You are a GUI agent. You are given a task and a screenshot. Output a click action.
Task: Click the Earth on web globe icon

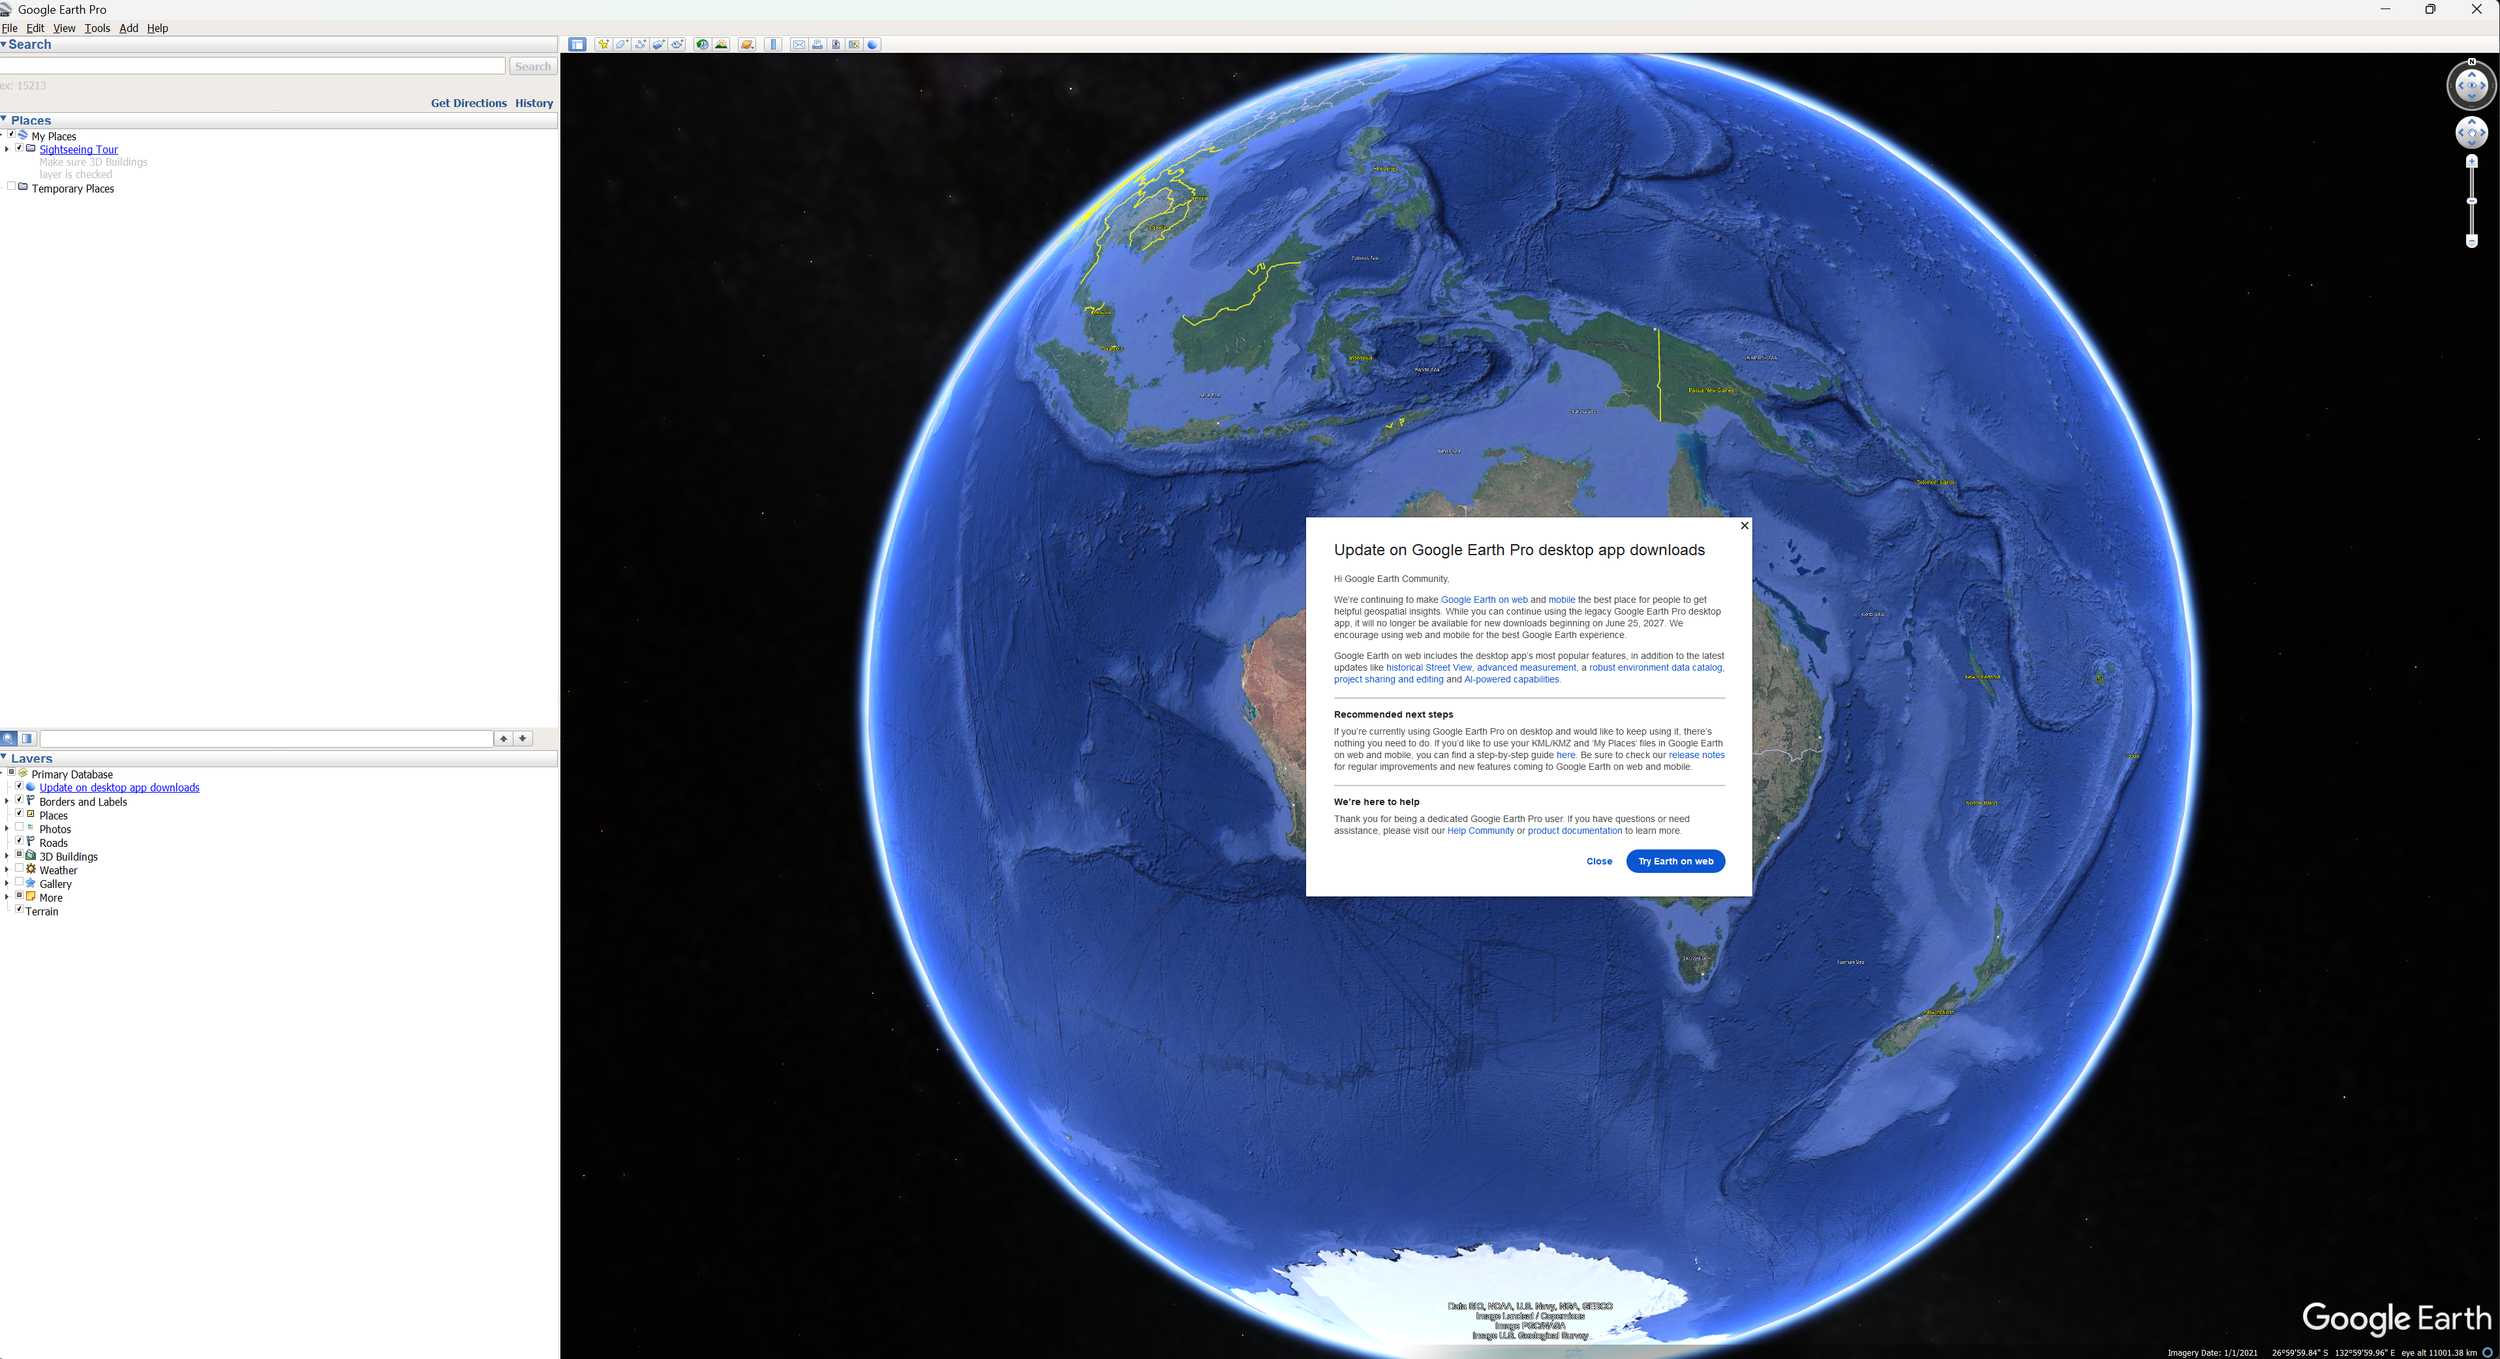(x=873, y=45)
